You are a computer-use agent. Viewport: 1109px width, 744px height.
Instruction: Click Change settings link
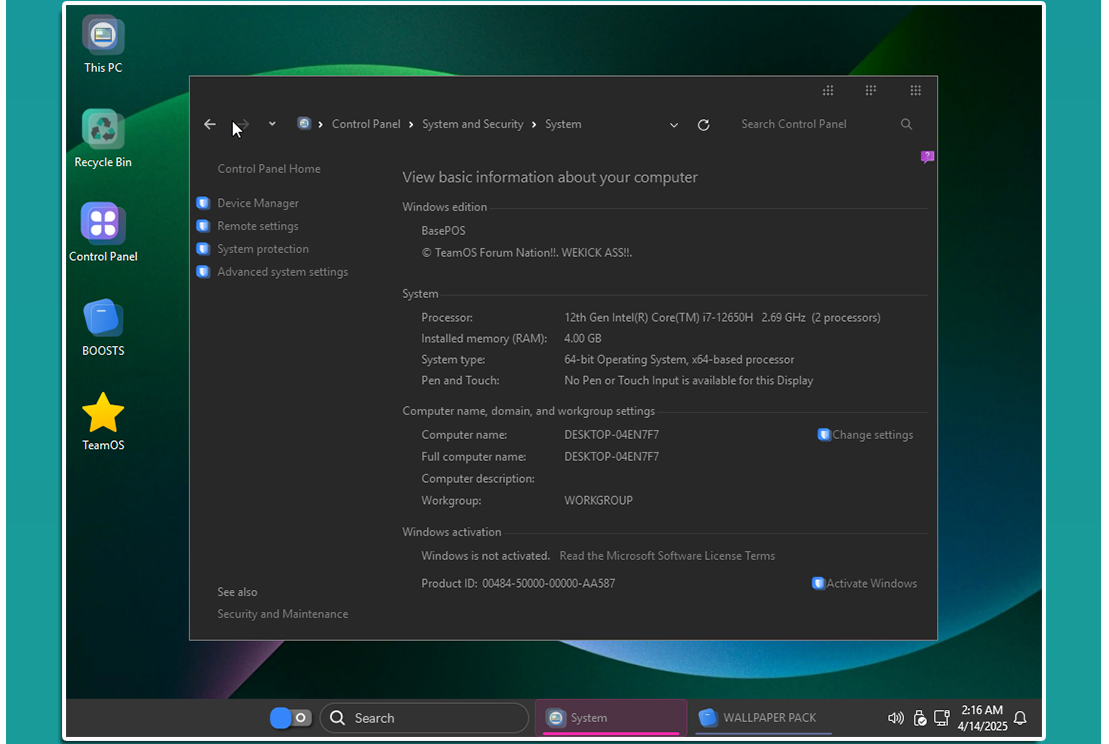872,435
